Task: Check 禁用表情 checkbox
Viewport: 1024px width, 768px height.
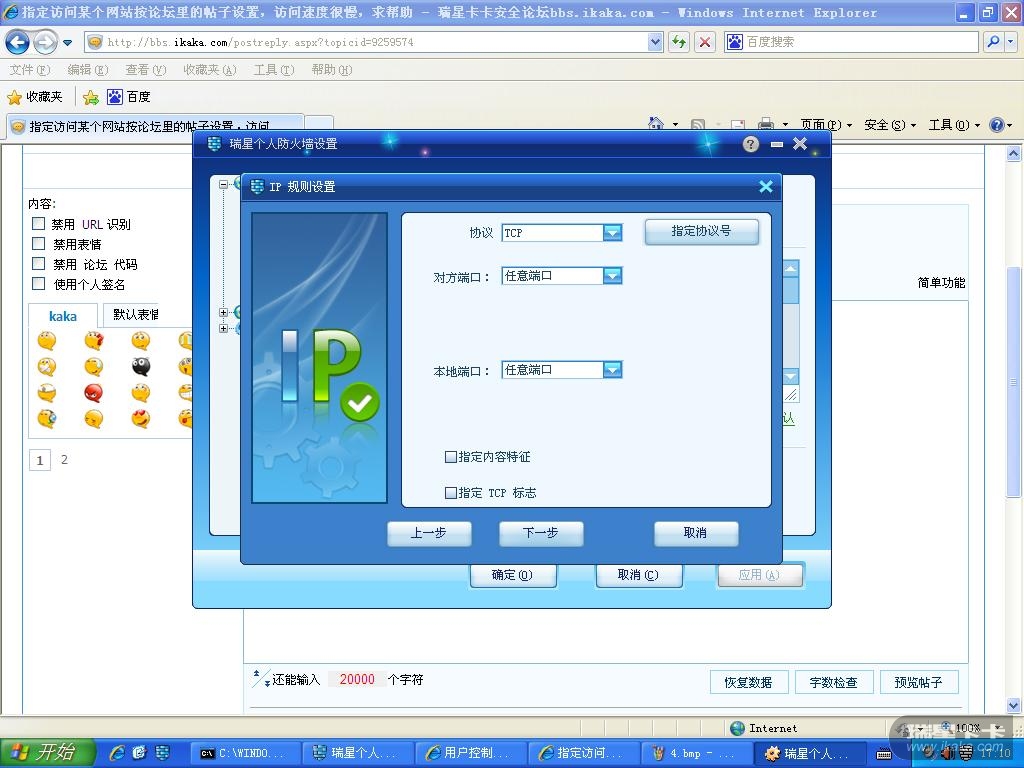Action: click(x=39, y=244)
